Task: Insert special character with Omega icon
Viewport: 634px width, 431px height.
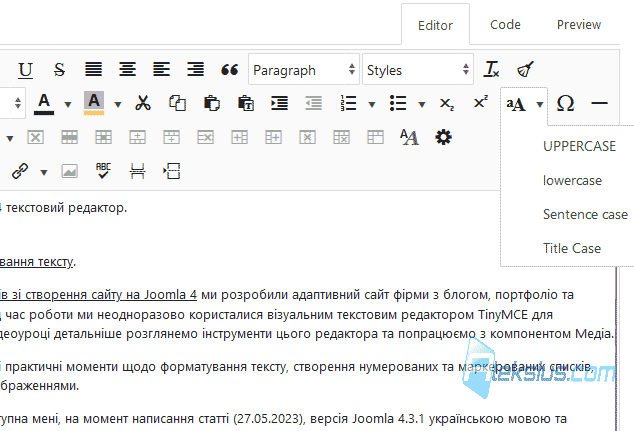Action: (x=565, y=104)
